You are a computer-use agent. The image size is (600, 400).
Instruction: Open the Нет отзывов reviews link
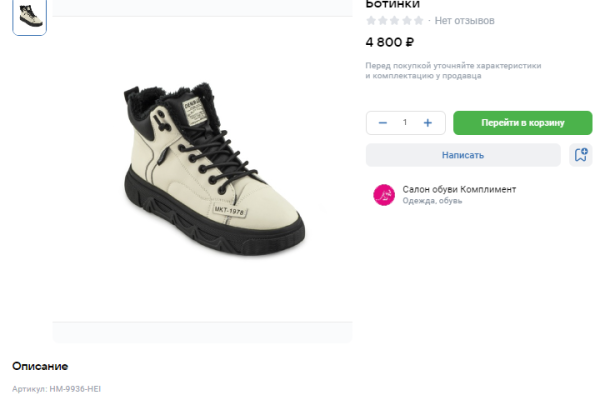tap(464, 21)
